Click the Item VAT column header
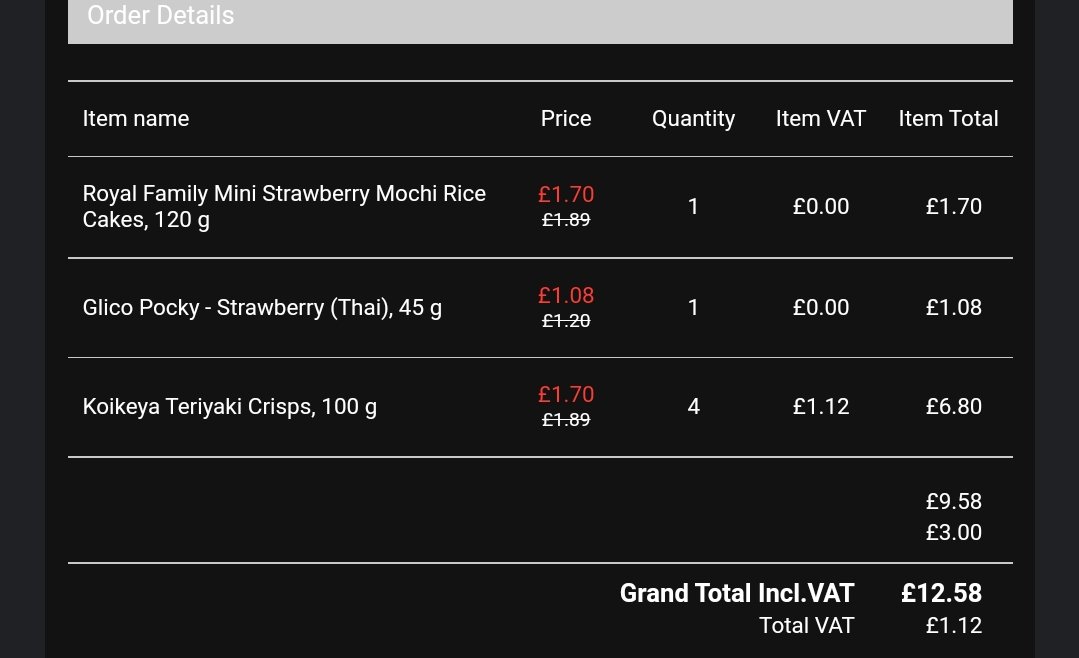 point(821,119)
